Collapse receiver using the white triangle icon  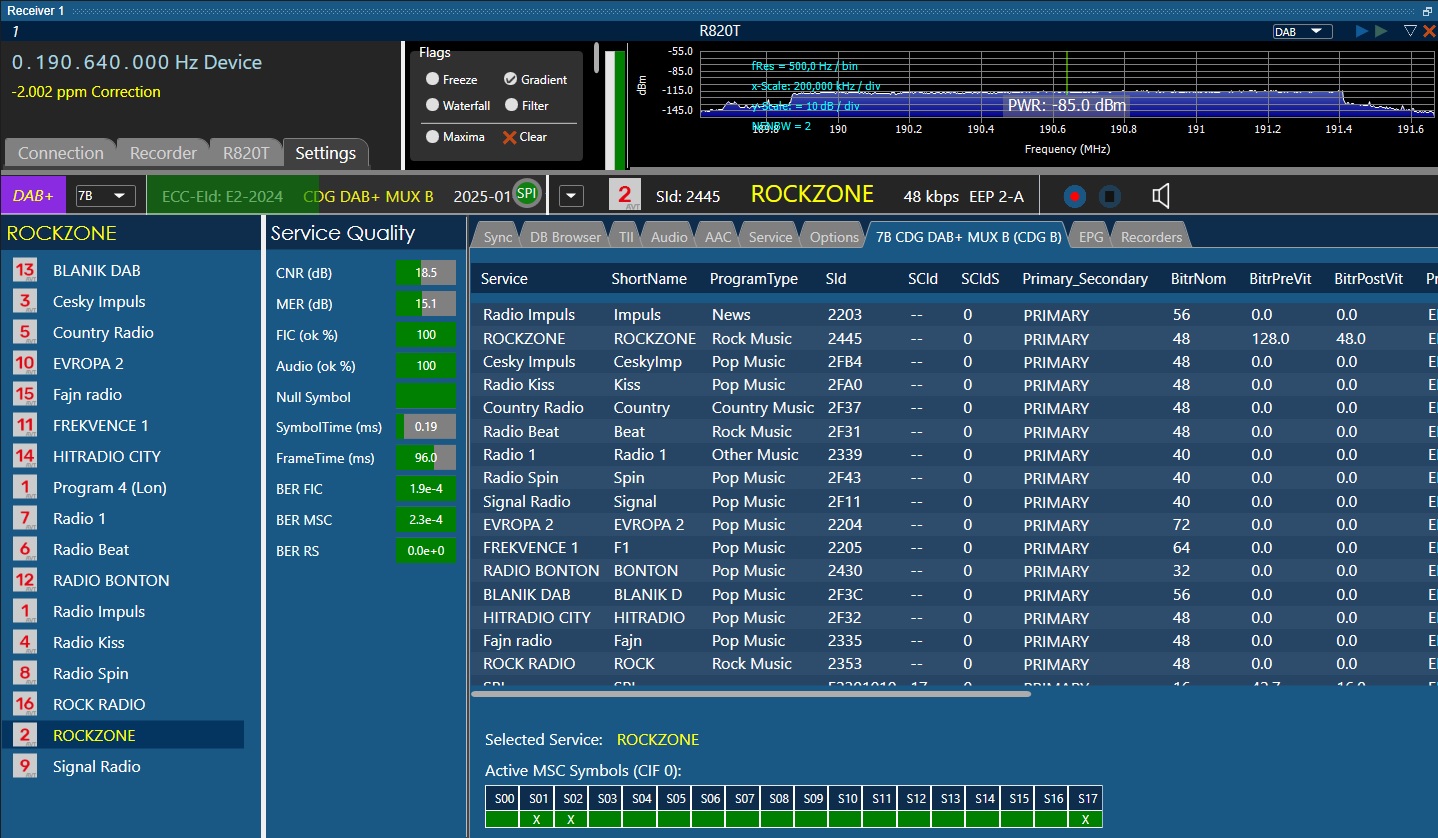pyautogui.click(x=1410, y=31)
